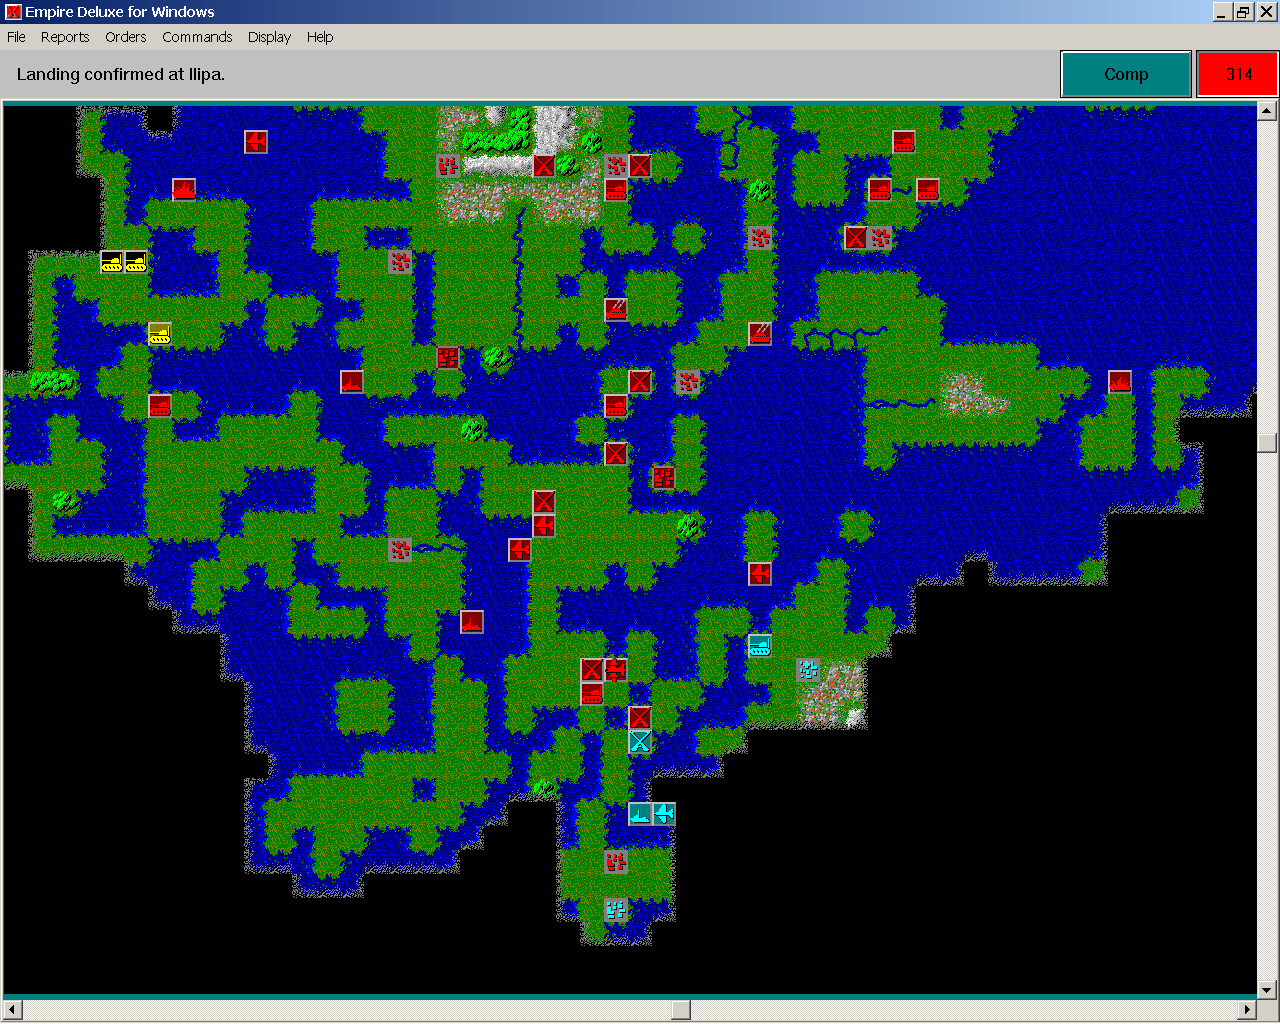
Task: Select red infantry directly above cyan infantry
Action: 640,718
